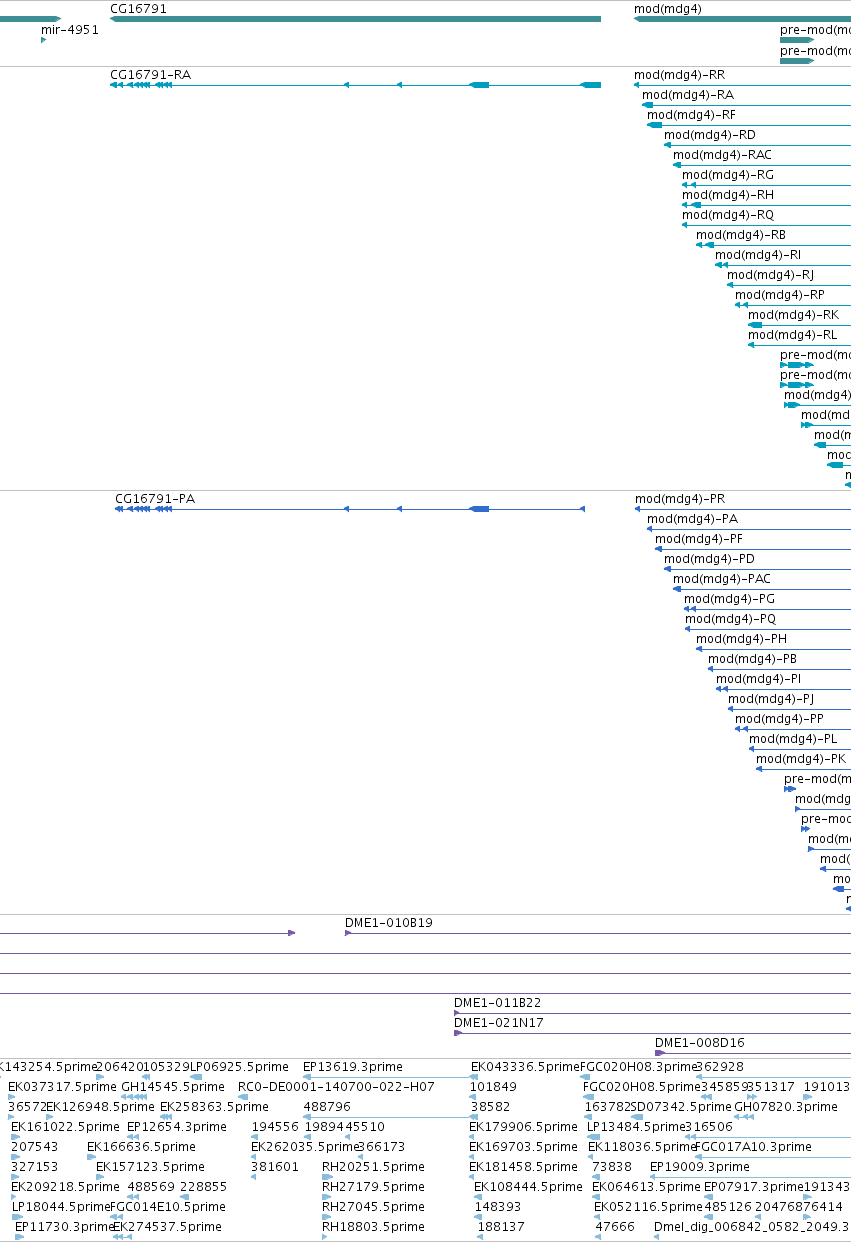The image size is (851, 1242).
Task: Click transcript mod(mdg4)-RA
Action: 688,94
